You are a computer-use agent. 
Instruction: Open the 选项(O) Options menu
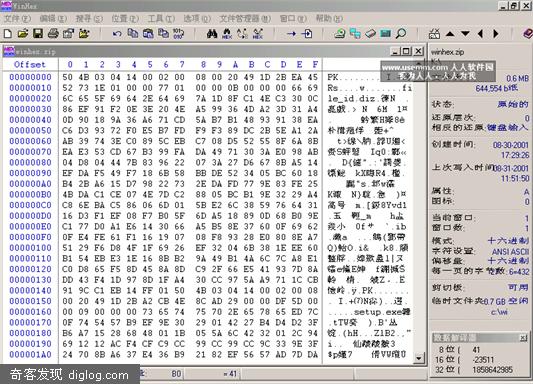pyautogui.click(x=197, y=18)
